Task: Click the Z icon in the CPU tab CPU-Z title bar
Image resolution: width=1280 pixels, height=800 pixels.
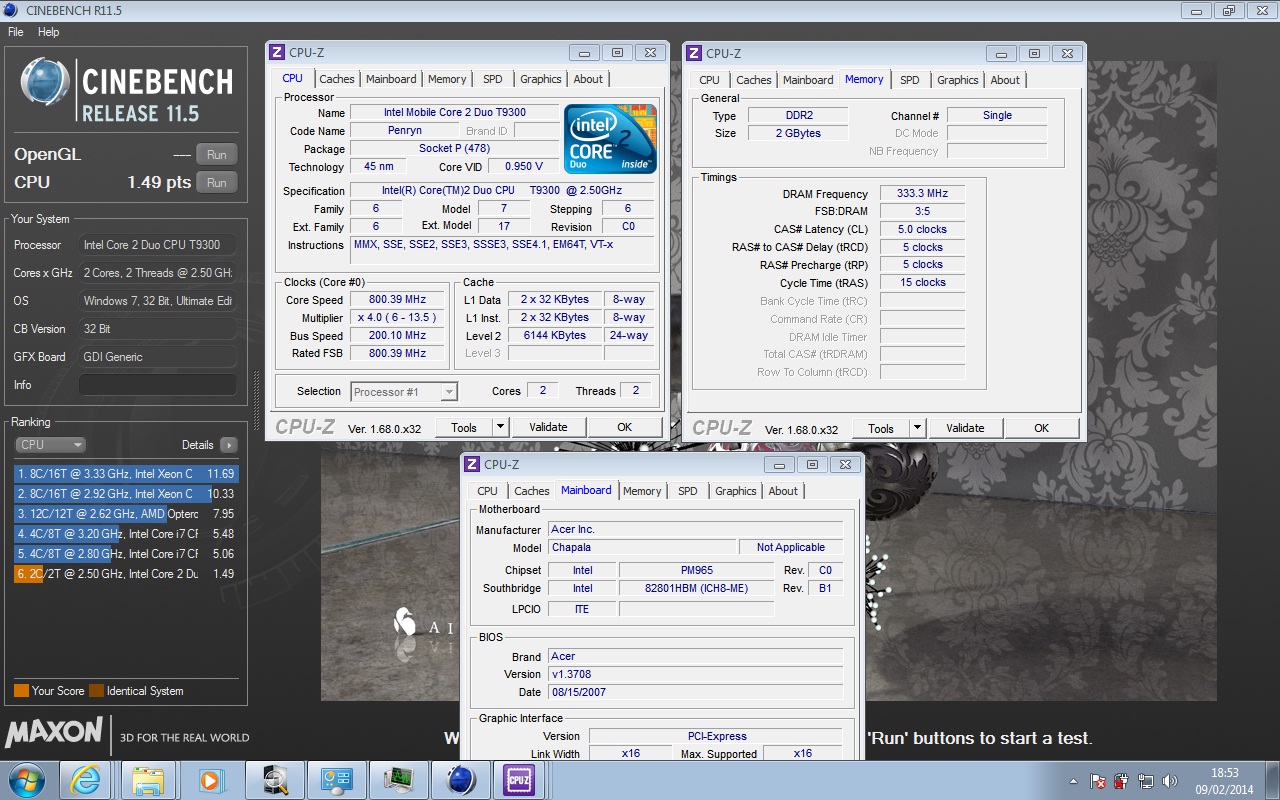Action: pos(277,52)
